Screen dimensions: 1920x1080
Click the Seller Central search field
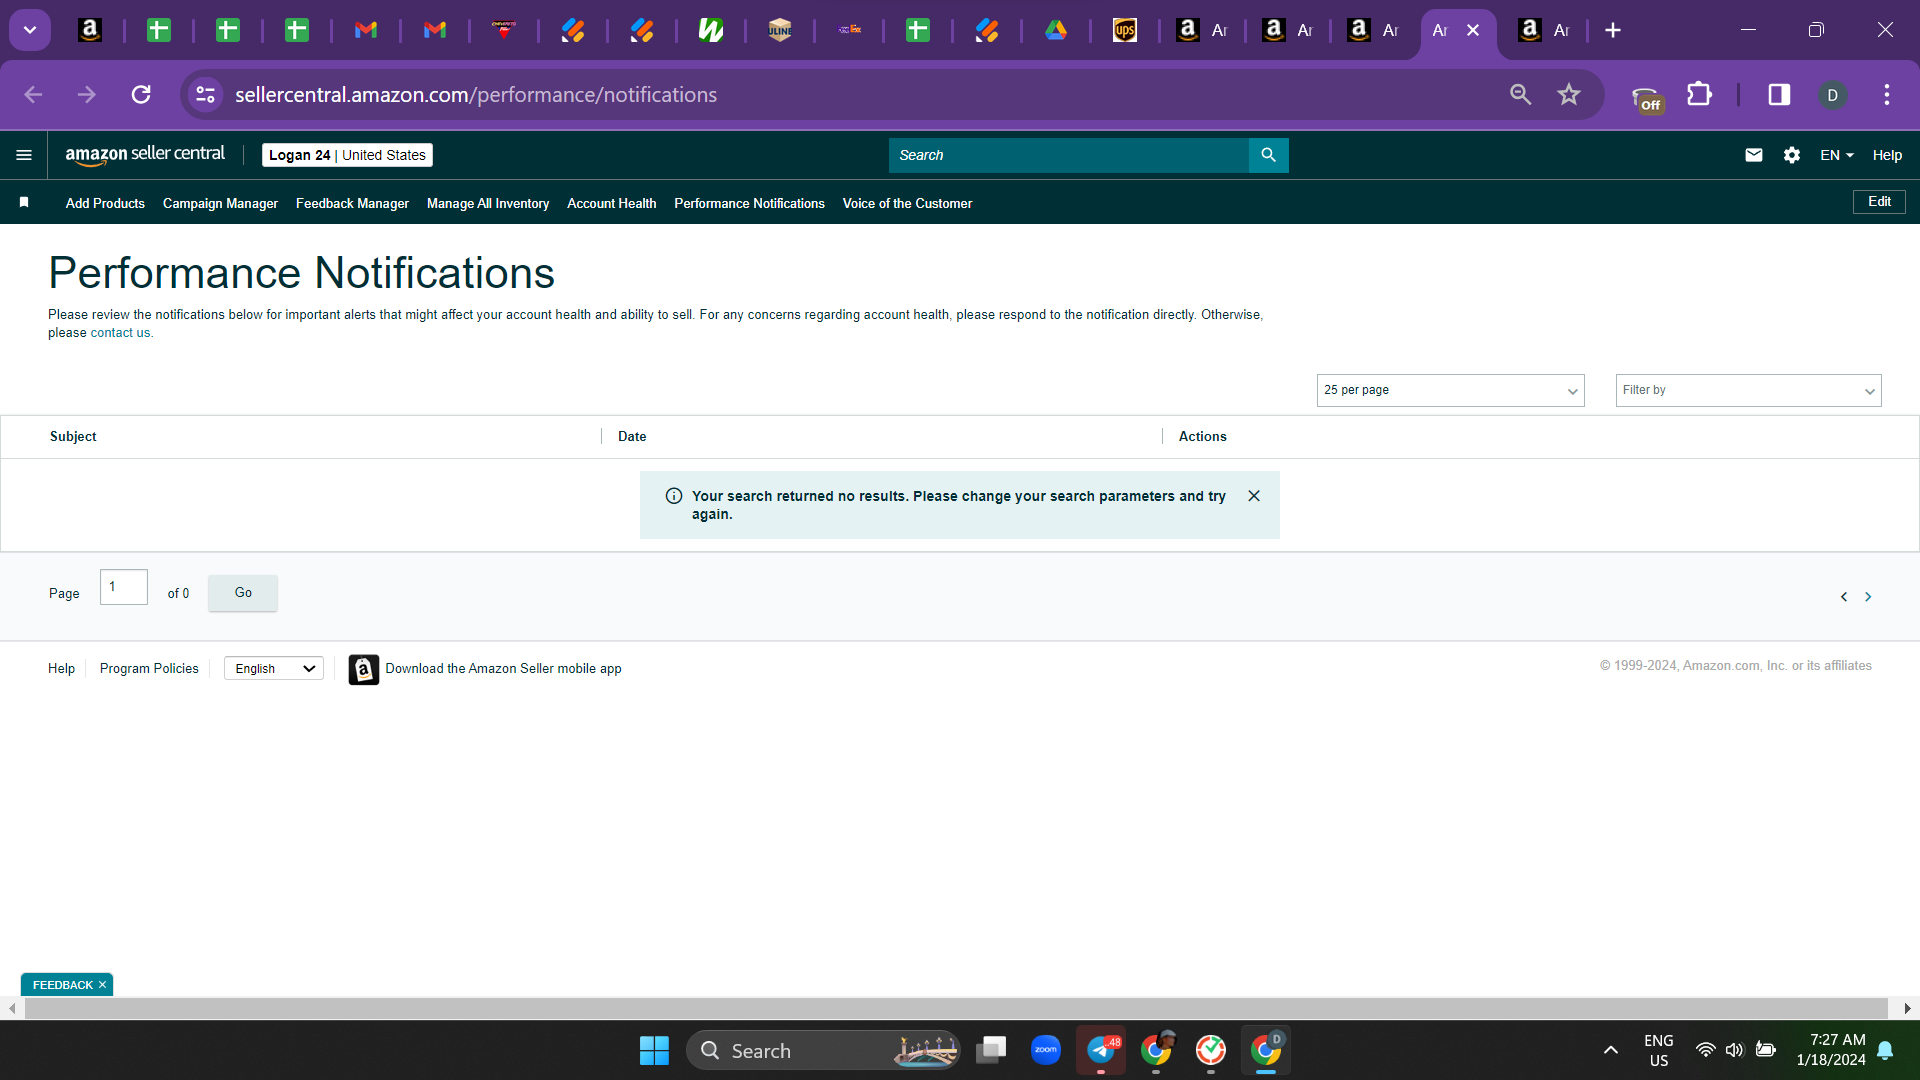1068,155
